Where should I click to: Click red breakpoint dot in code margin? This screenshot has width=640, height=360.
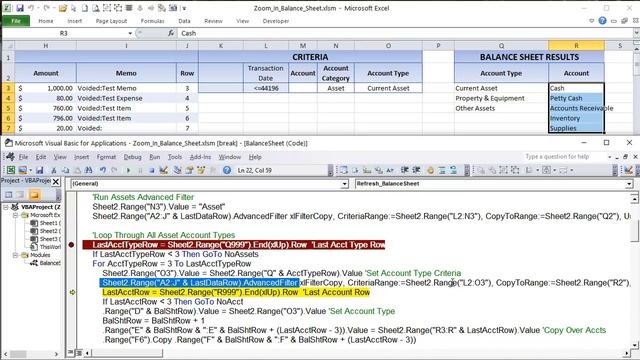tap(71, 245)
